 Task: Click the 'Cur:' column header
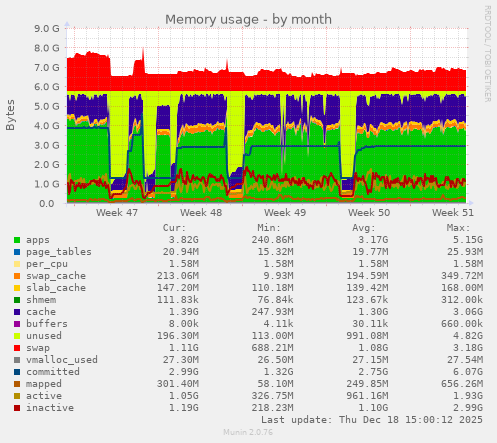(174, 228)
